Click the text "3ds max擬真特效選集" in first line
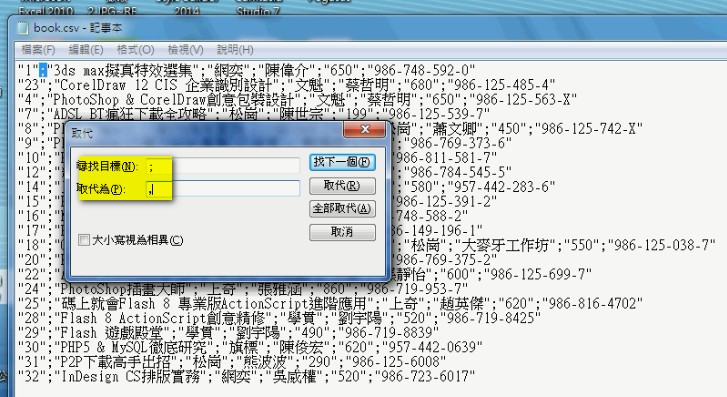 123,70
